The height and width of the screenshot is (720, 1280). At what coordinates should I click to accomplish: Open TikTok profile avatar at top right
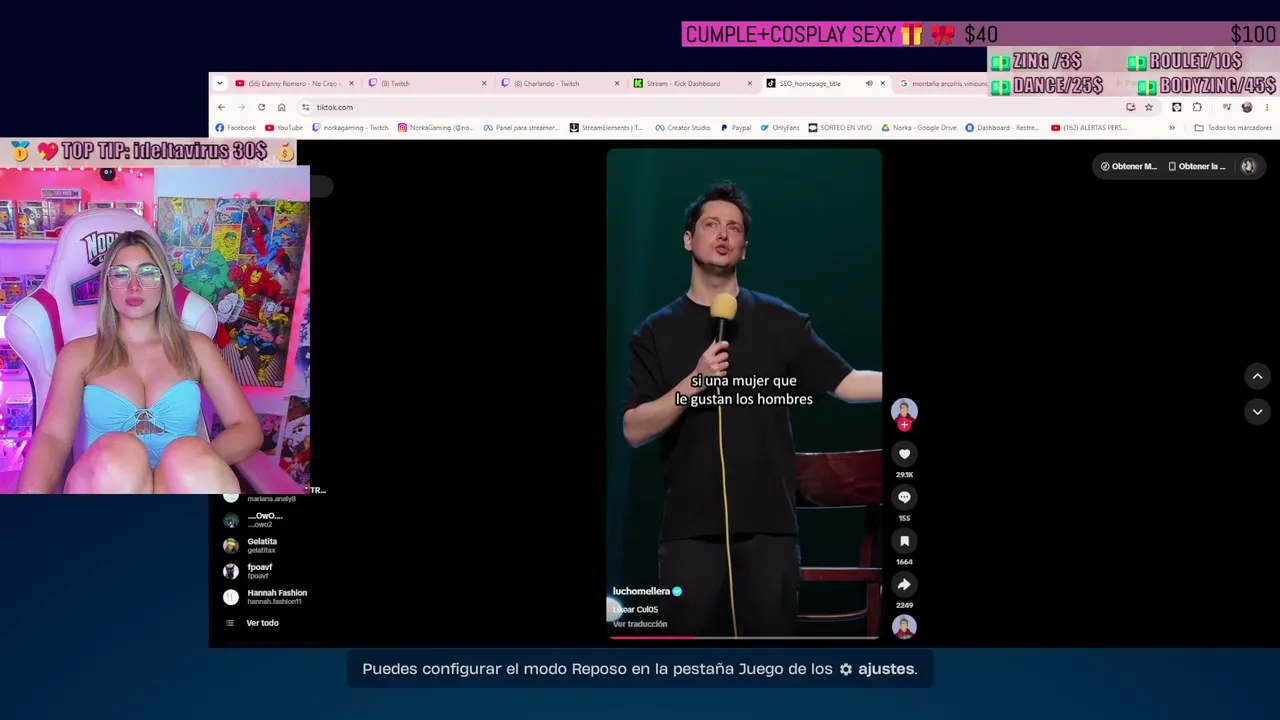pyautogui.click(x=1248, y=166)
